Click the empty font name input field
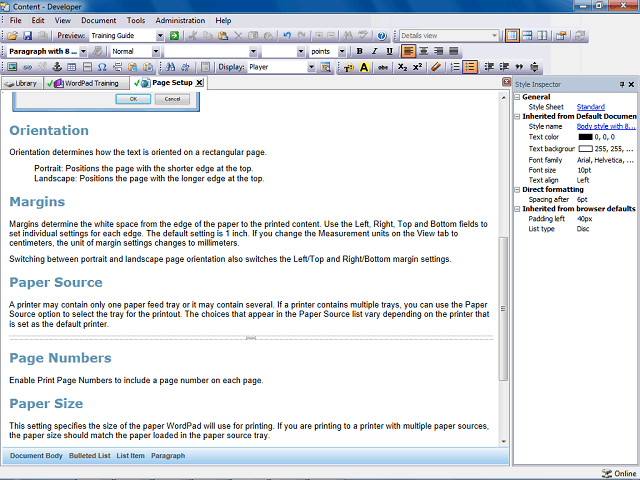This screenshot has height=480, width=640. (x=207, y=51)
